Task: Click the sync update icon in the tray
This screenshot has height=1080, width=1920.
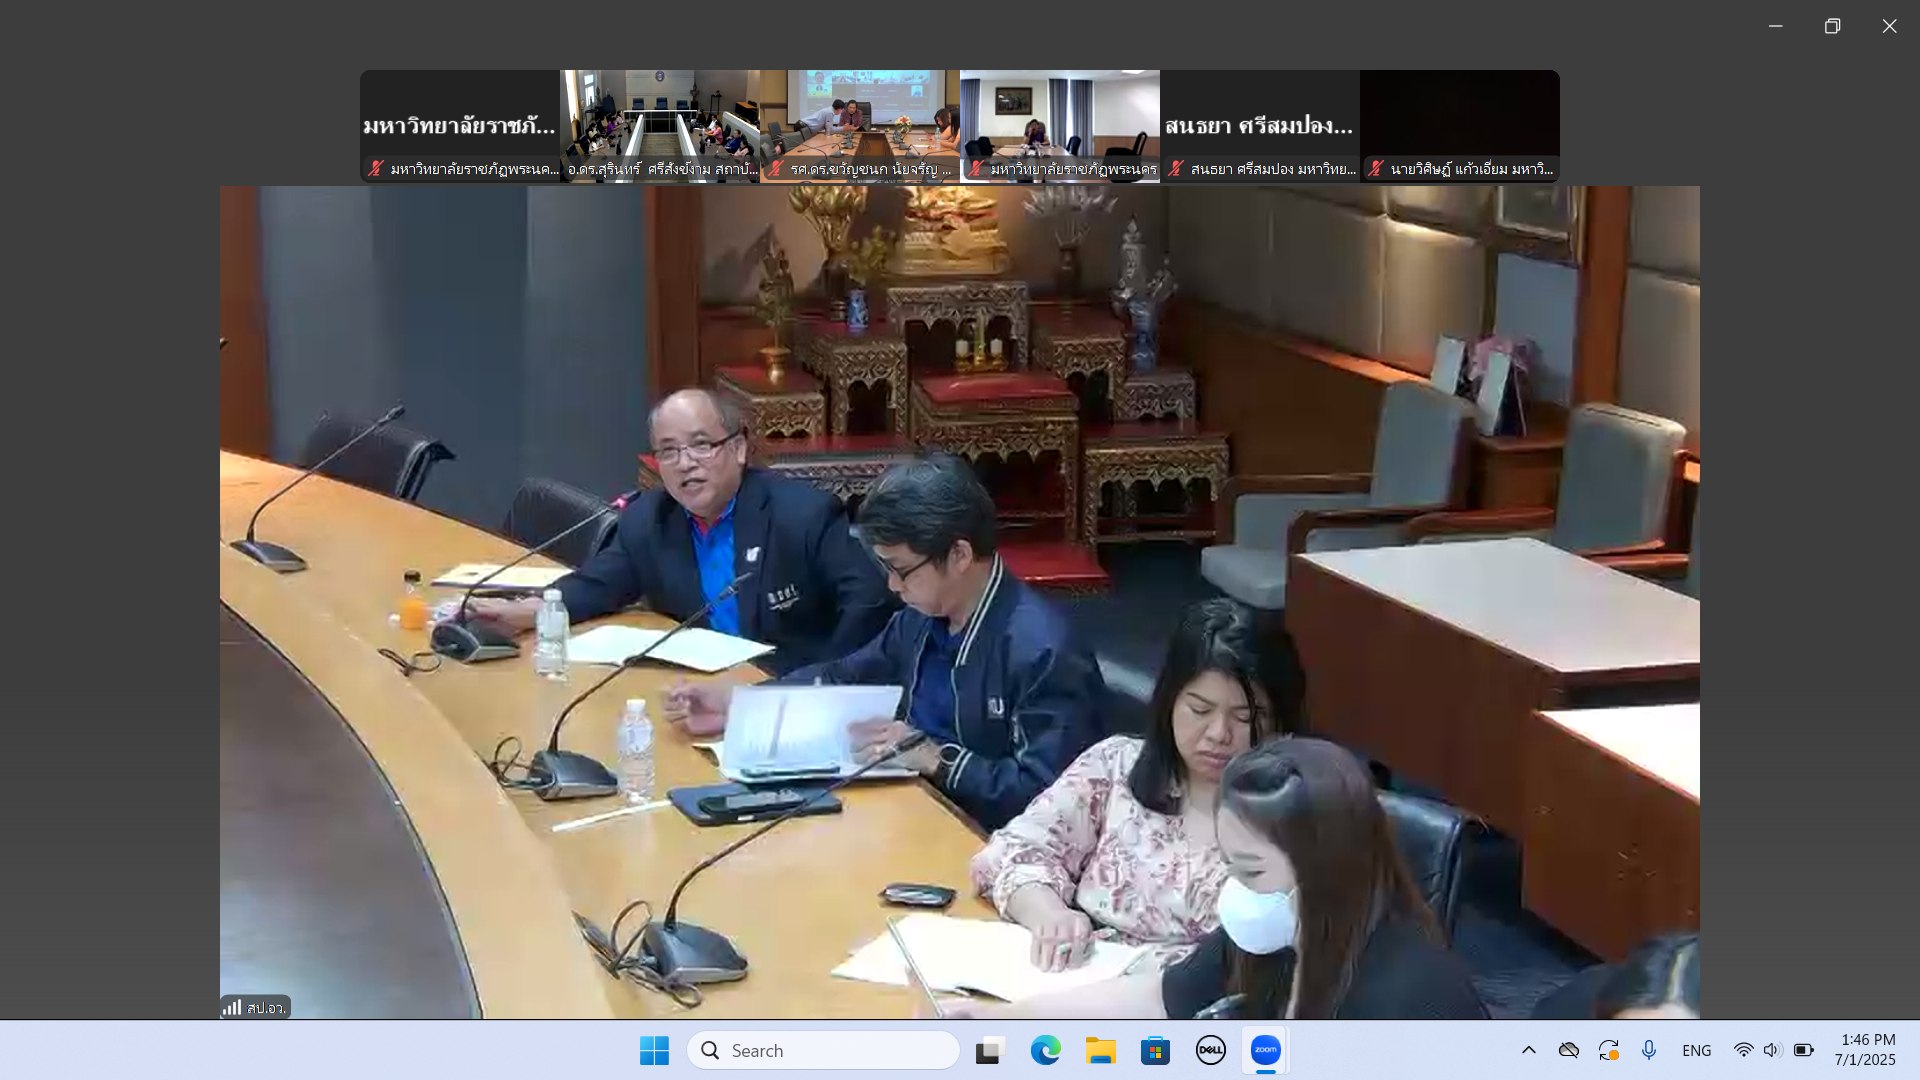Action: (x=1608, y=1050)
